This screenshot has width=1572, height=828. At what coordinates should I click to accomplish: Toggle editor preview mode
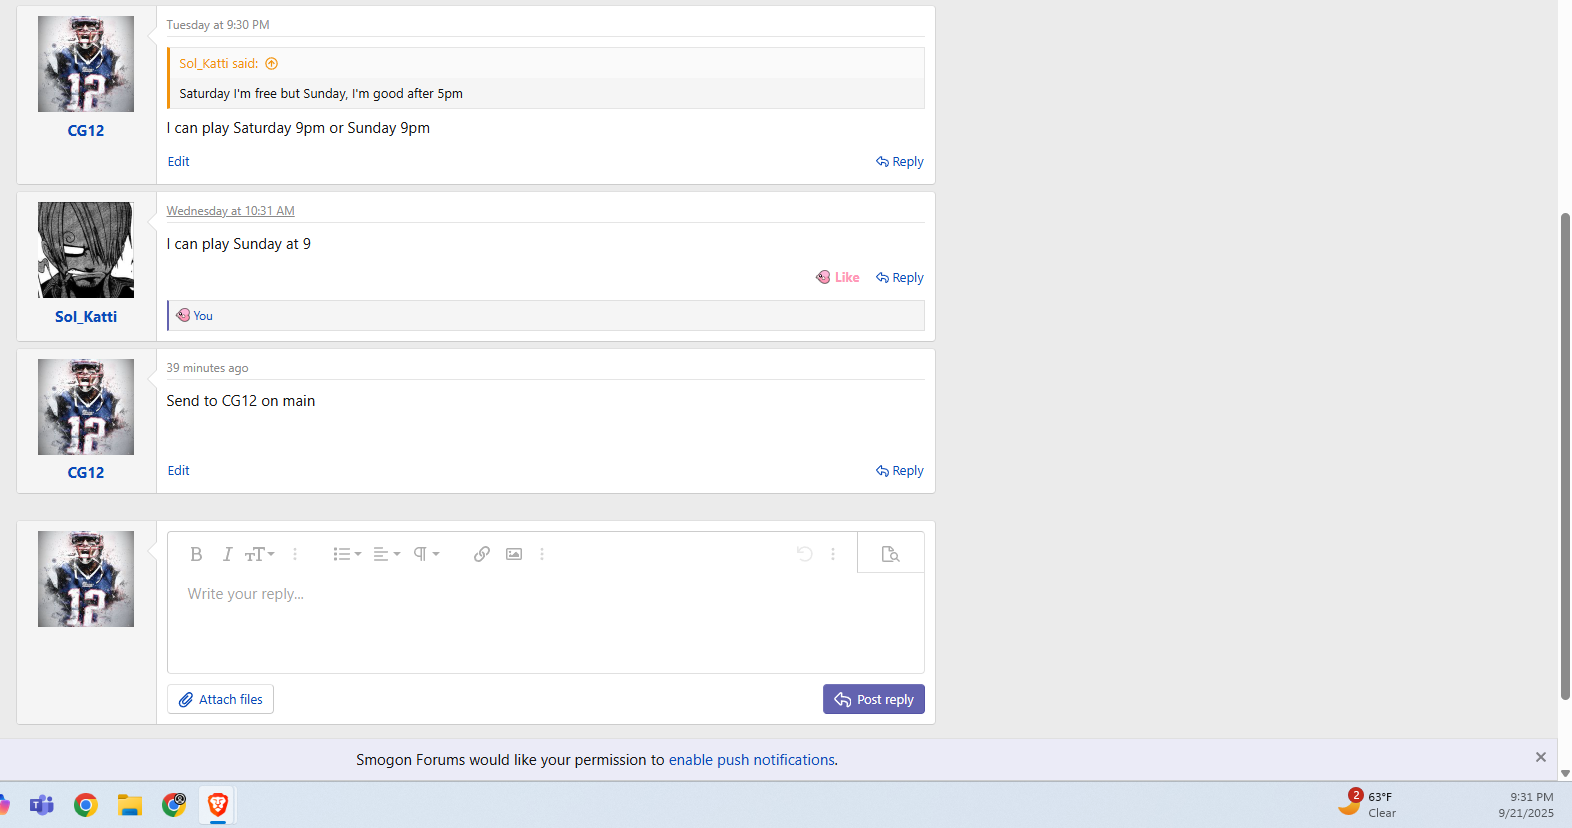(890, 554)
